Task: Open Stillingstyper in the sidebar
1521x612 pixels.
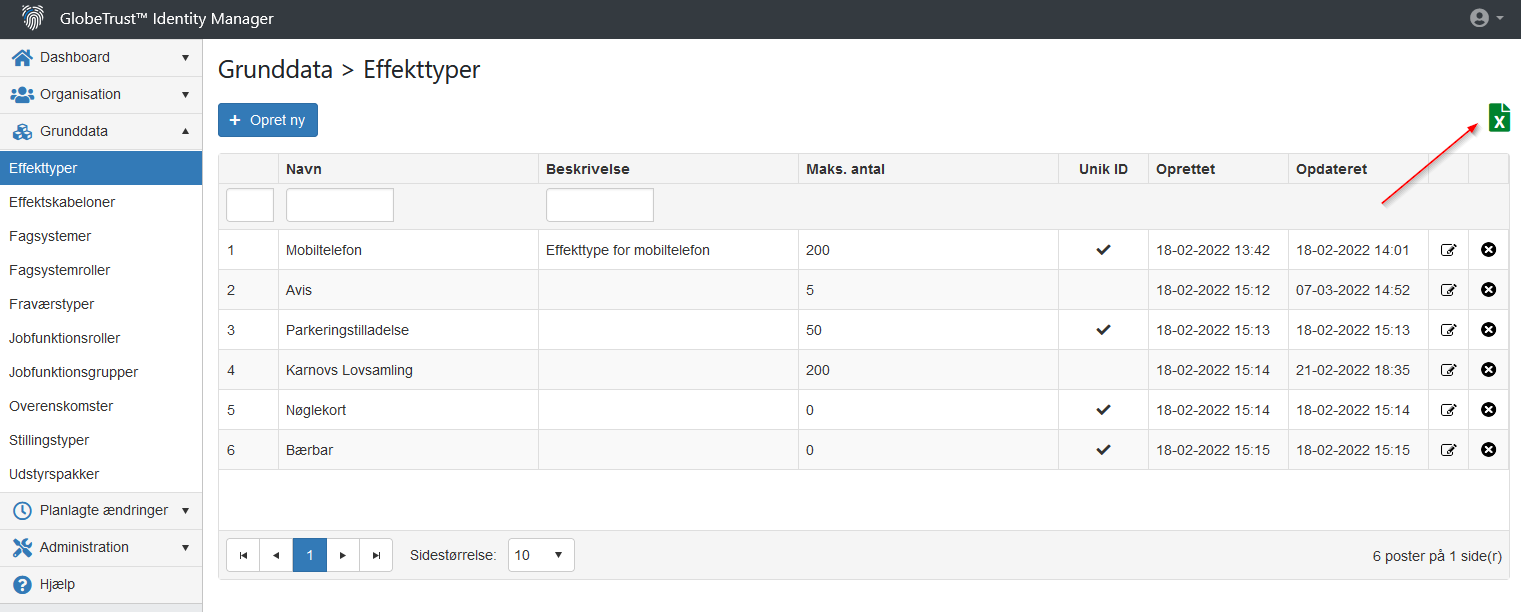Action: 101,440
